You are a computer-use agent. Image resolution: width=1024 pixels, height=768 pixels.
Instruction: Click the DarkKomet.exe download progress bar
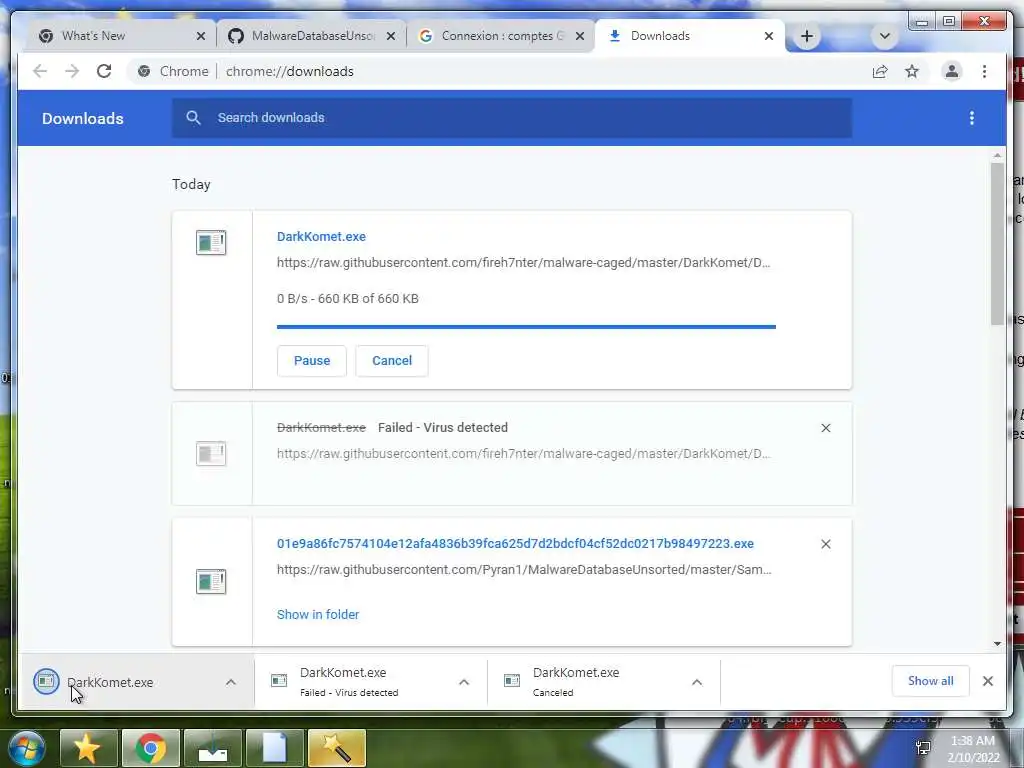click(x=526, y=327)
